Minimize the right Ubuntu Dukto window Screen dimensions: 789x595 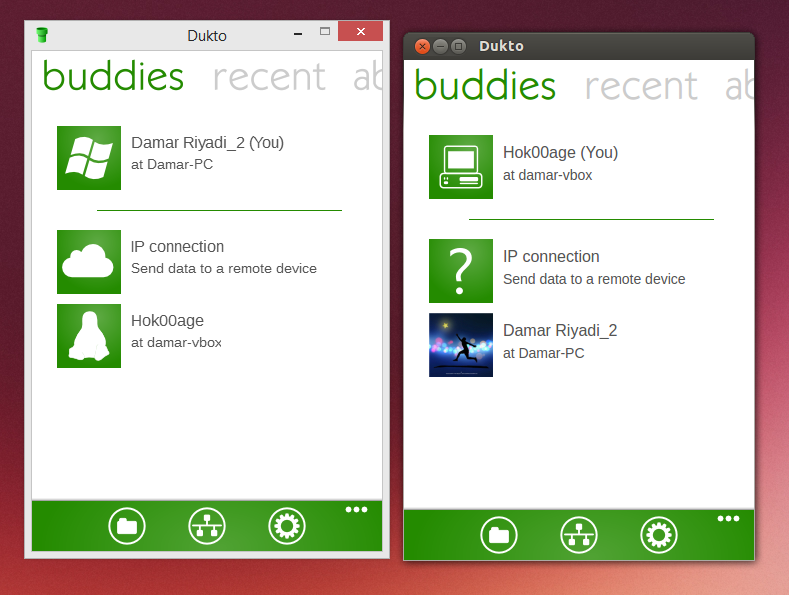click(440, 47)
